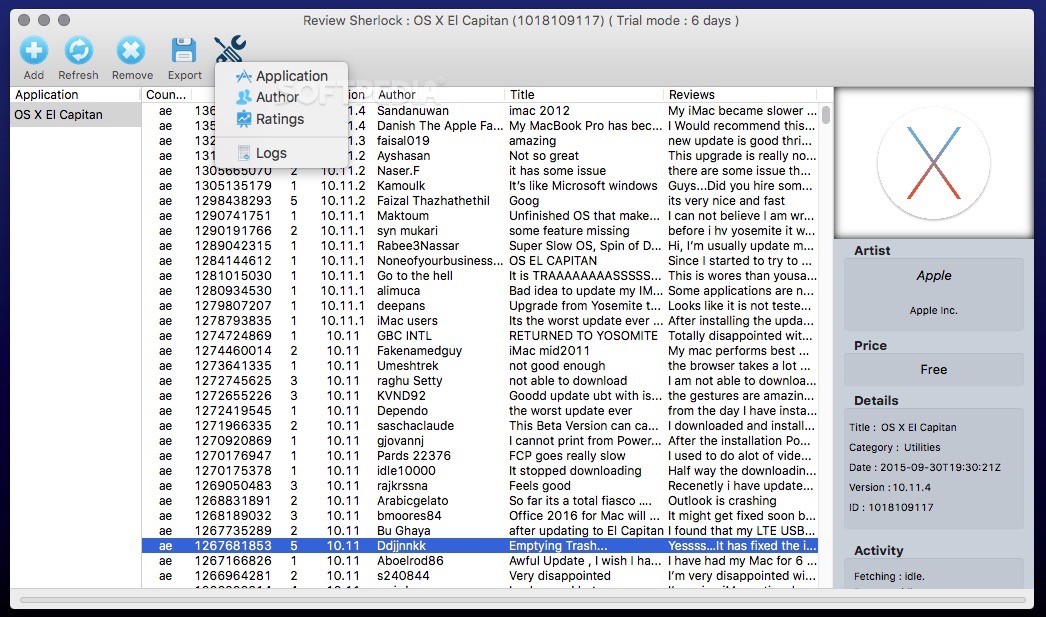Image resolution: width=1046 pixels, height=617 pixels.
Task: Click the 'Apple Inc.' artist text
Action: point(933,310)
